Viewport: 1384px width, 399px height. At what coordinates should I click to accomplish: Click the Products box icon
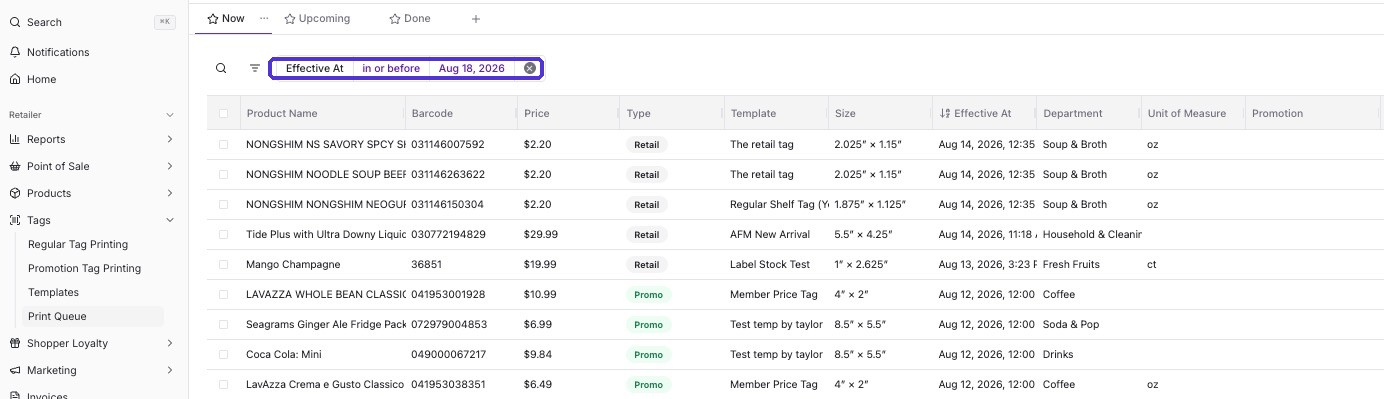15,193
